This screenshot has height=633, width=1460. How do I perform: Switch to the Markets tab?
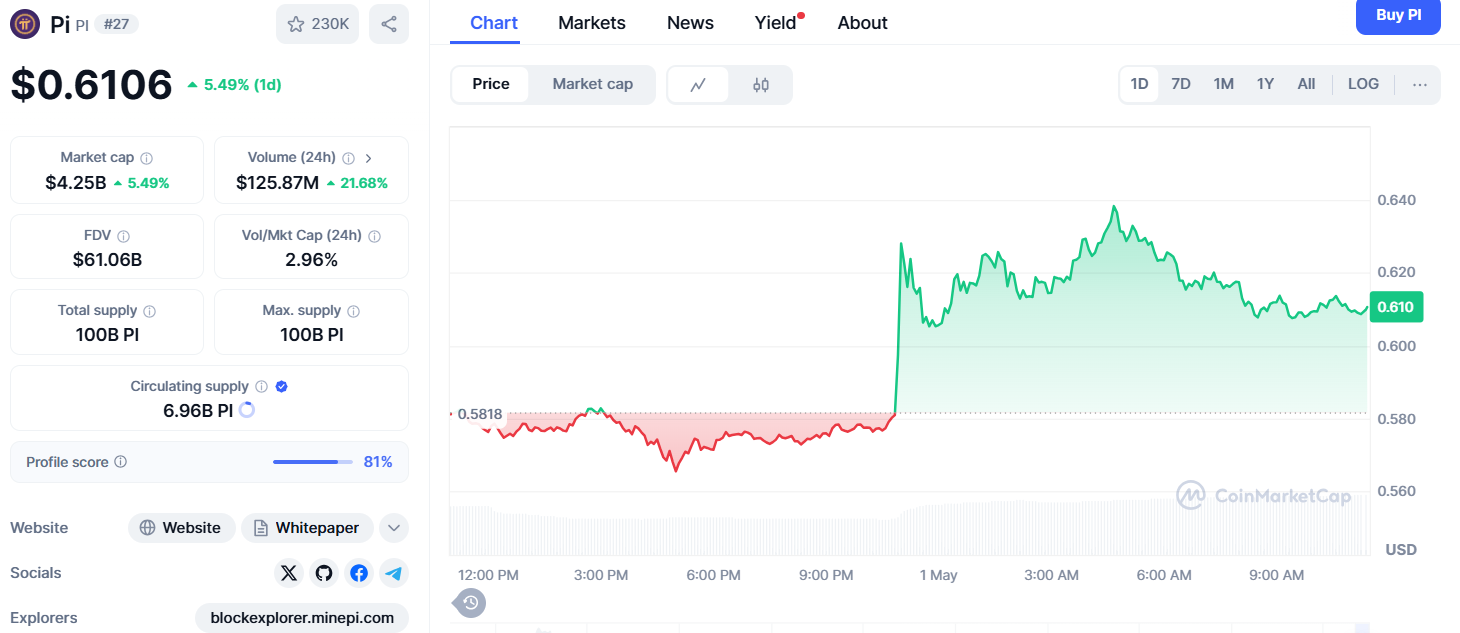[x=592, y=22]
